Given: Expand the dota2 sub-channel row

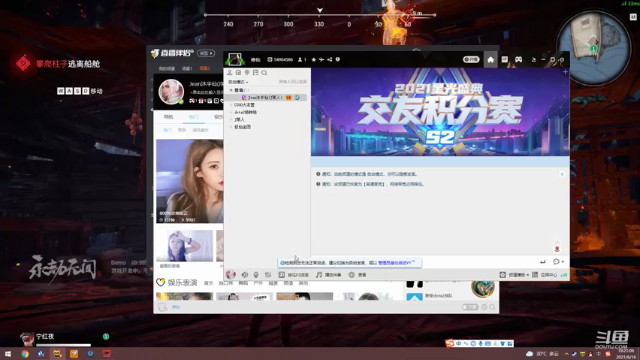Looking at the screenshot, I should [231, 112].
